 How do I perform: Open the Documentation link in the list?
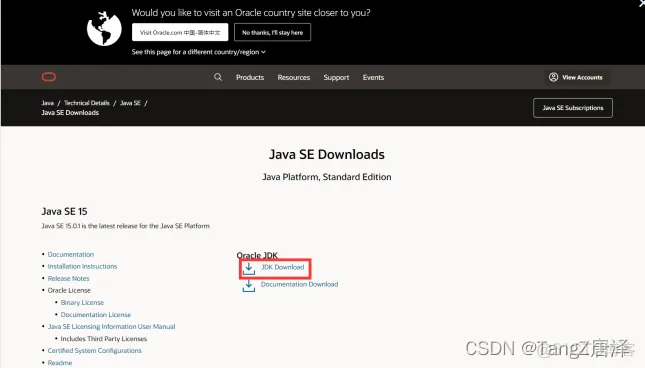click(71, 254)
